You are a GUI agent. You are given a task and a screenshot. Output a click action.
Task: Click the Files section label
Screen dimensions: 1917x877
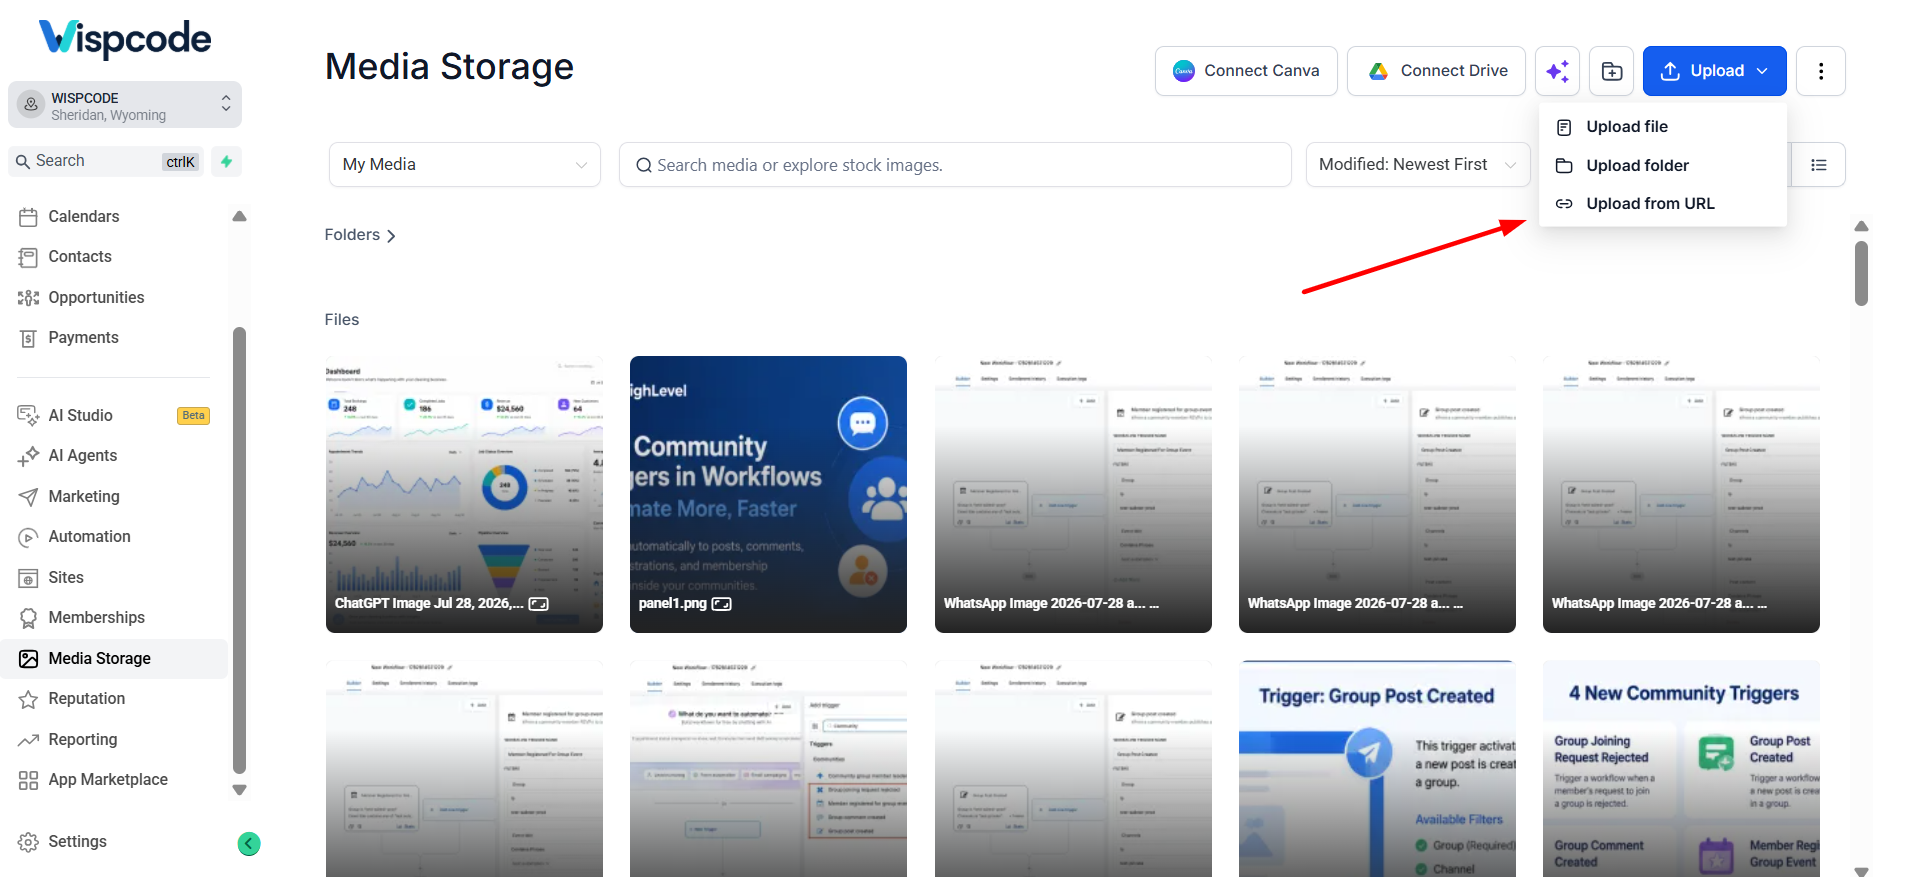tap(342, 320)
